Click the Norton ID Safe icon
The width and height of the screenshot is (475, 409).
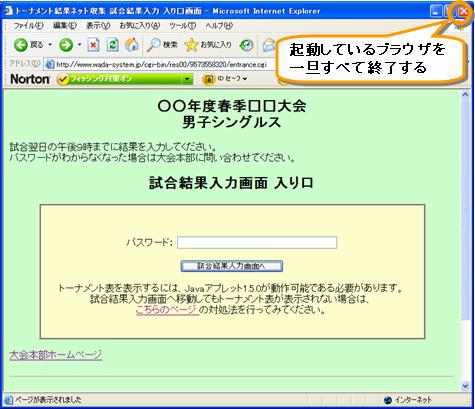click(x=208, y=79)
